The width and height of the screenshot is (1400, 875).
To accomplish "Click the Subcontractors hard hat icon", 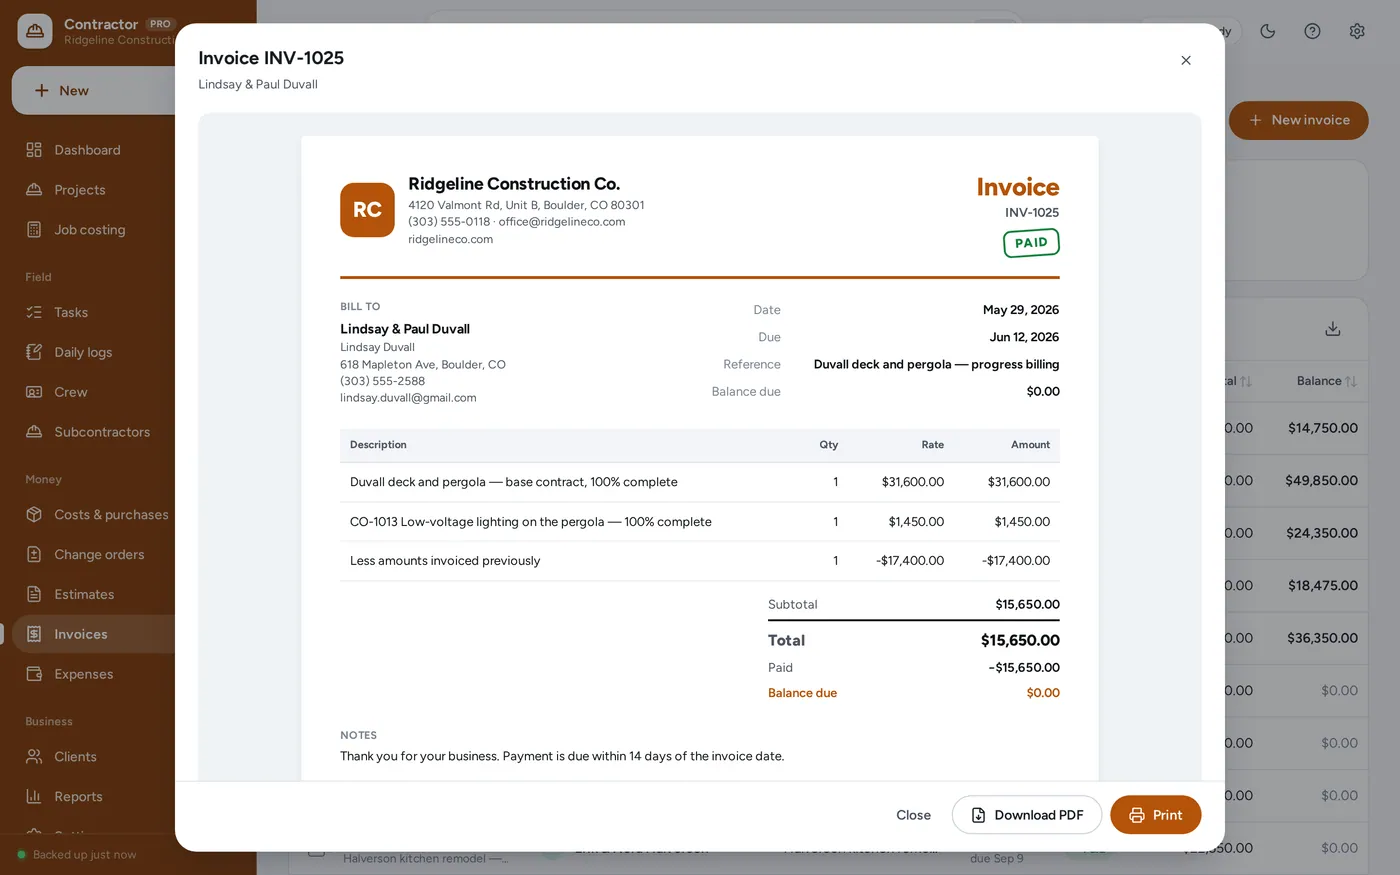I will point(34,432).
